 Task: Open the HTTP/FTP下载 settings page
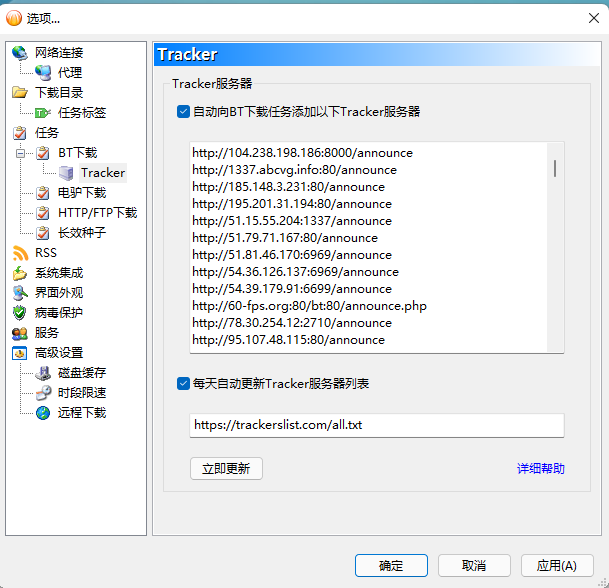(97, 213)
